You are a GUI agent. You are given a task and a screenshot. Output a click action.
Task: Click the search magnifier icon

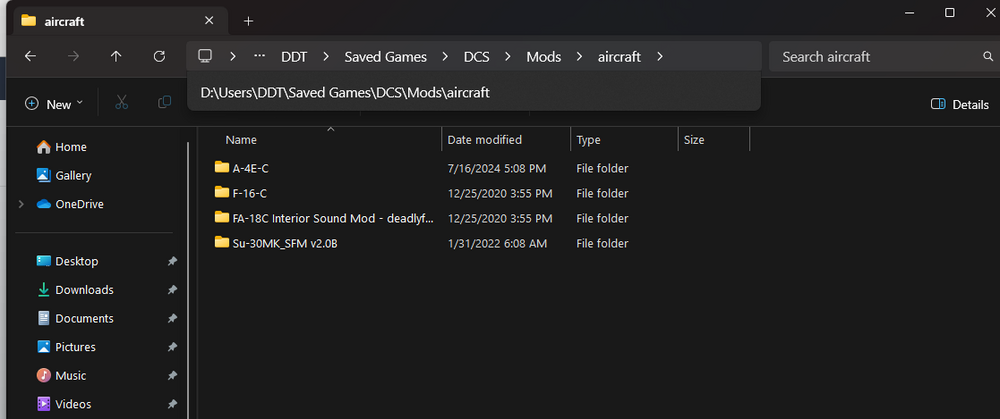(988, 57)
